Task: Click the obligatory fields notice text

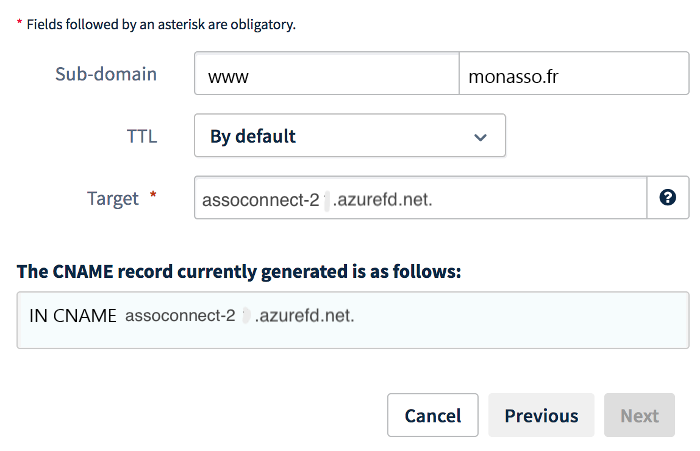Action: [x=161, y=24]
